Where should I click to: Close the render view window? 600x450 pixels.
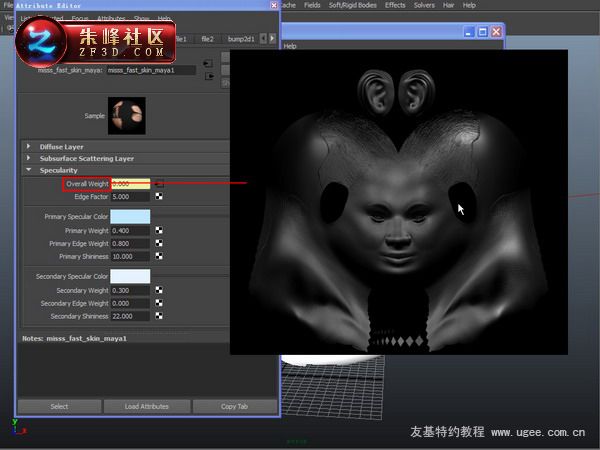496,32
